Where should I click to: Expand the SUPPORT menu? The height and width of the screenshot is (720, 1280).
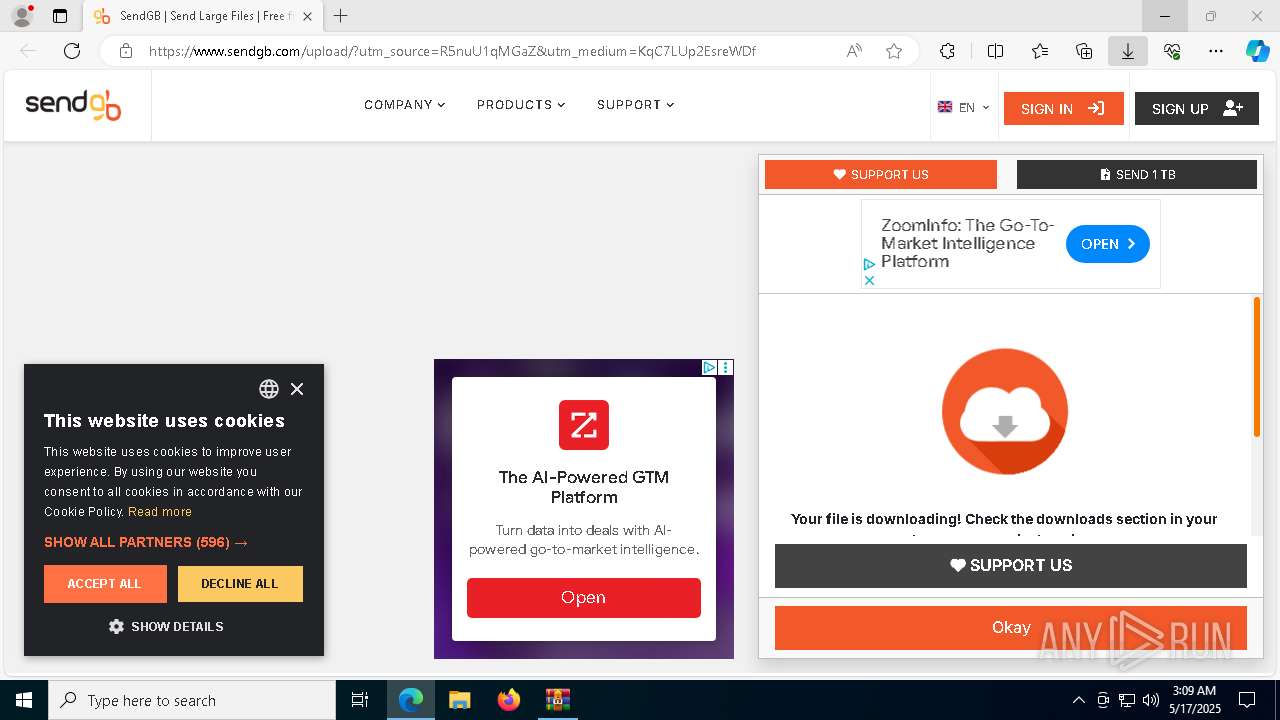tap(635, 105)
